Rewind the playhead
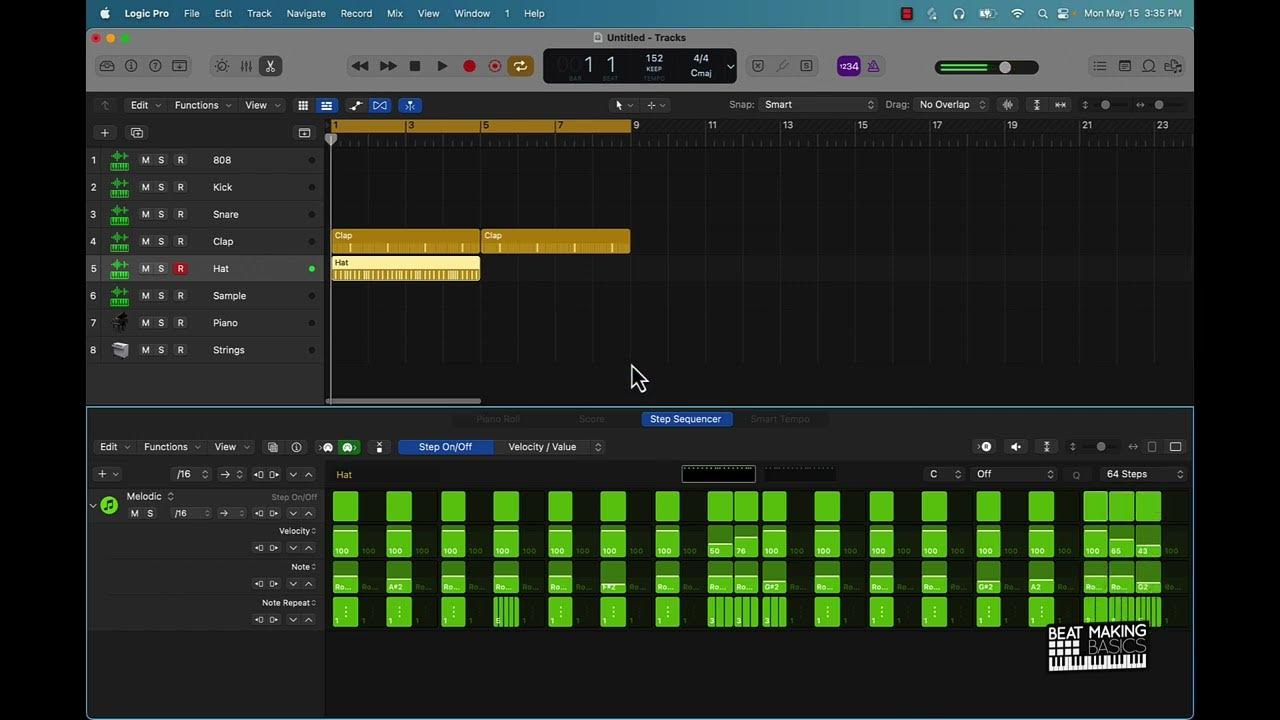 click(360, 66)
